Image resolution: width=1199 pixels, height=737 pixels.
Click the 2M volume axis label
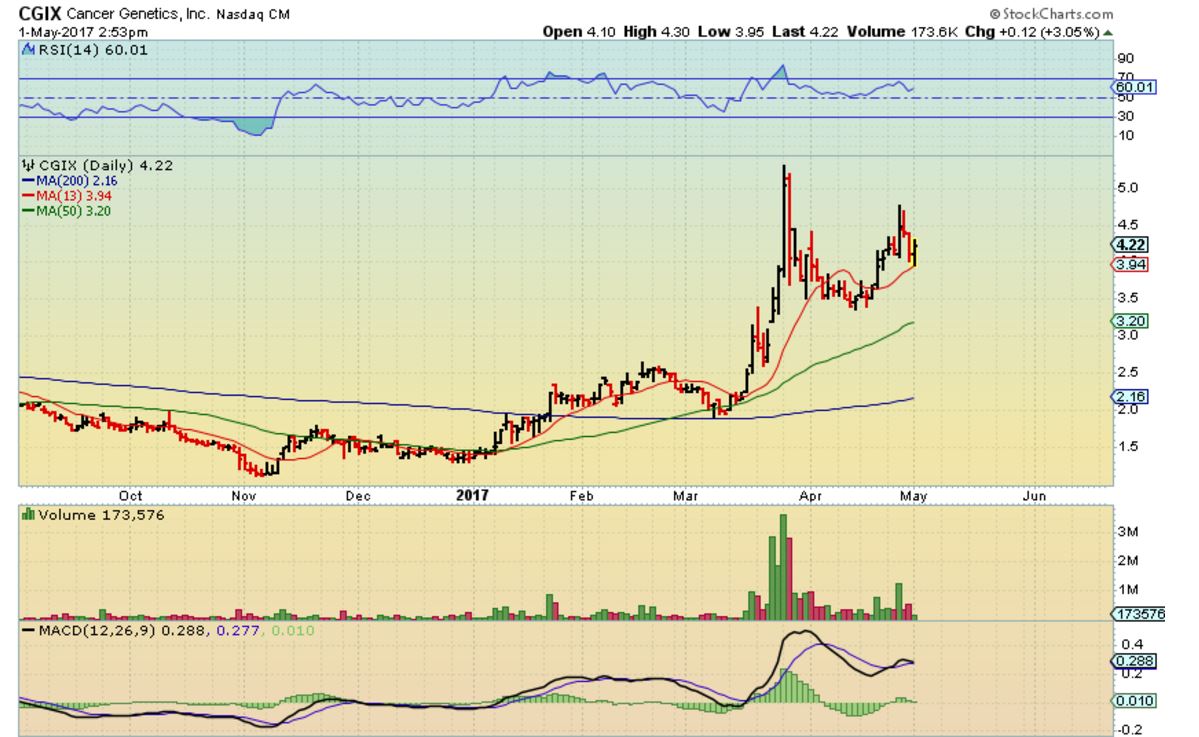pos(1128,560)
